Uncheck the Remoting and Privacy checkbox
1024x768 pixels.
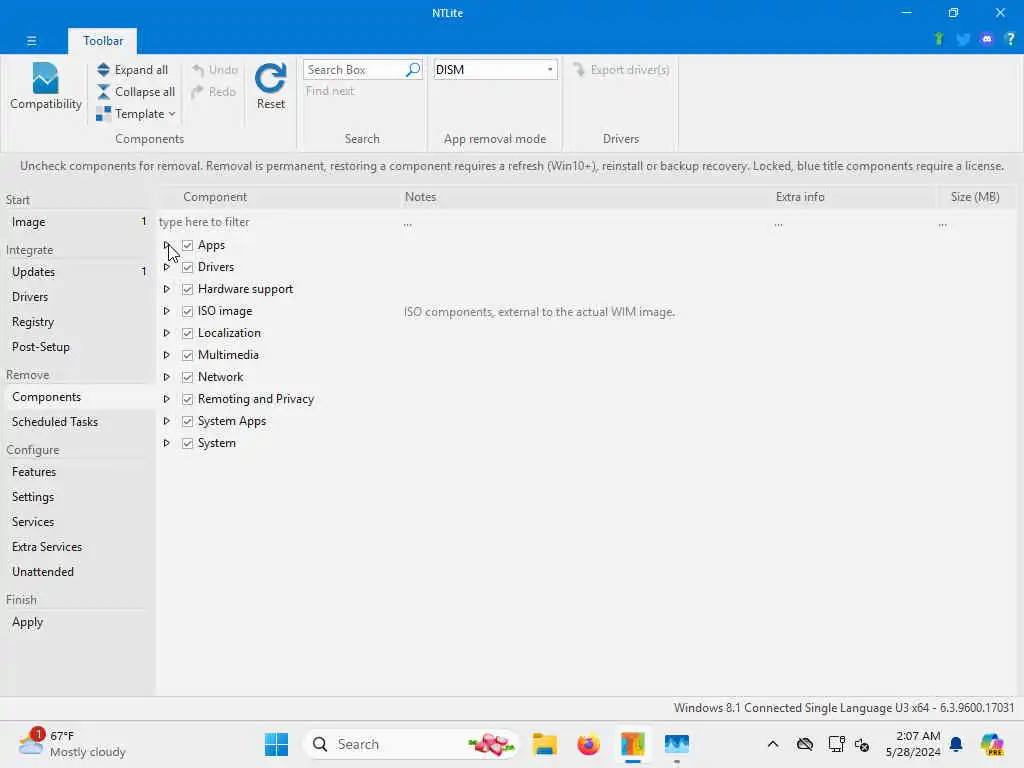[187, 399]
